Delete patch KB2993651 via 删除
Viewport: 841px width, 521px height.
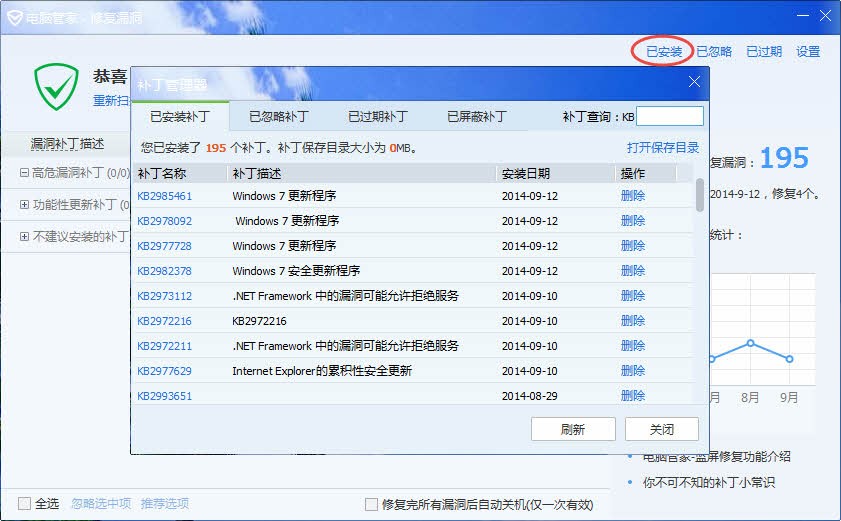tap(633, 395)
